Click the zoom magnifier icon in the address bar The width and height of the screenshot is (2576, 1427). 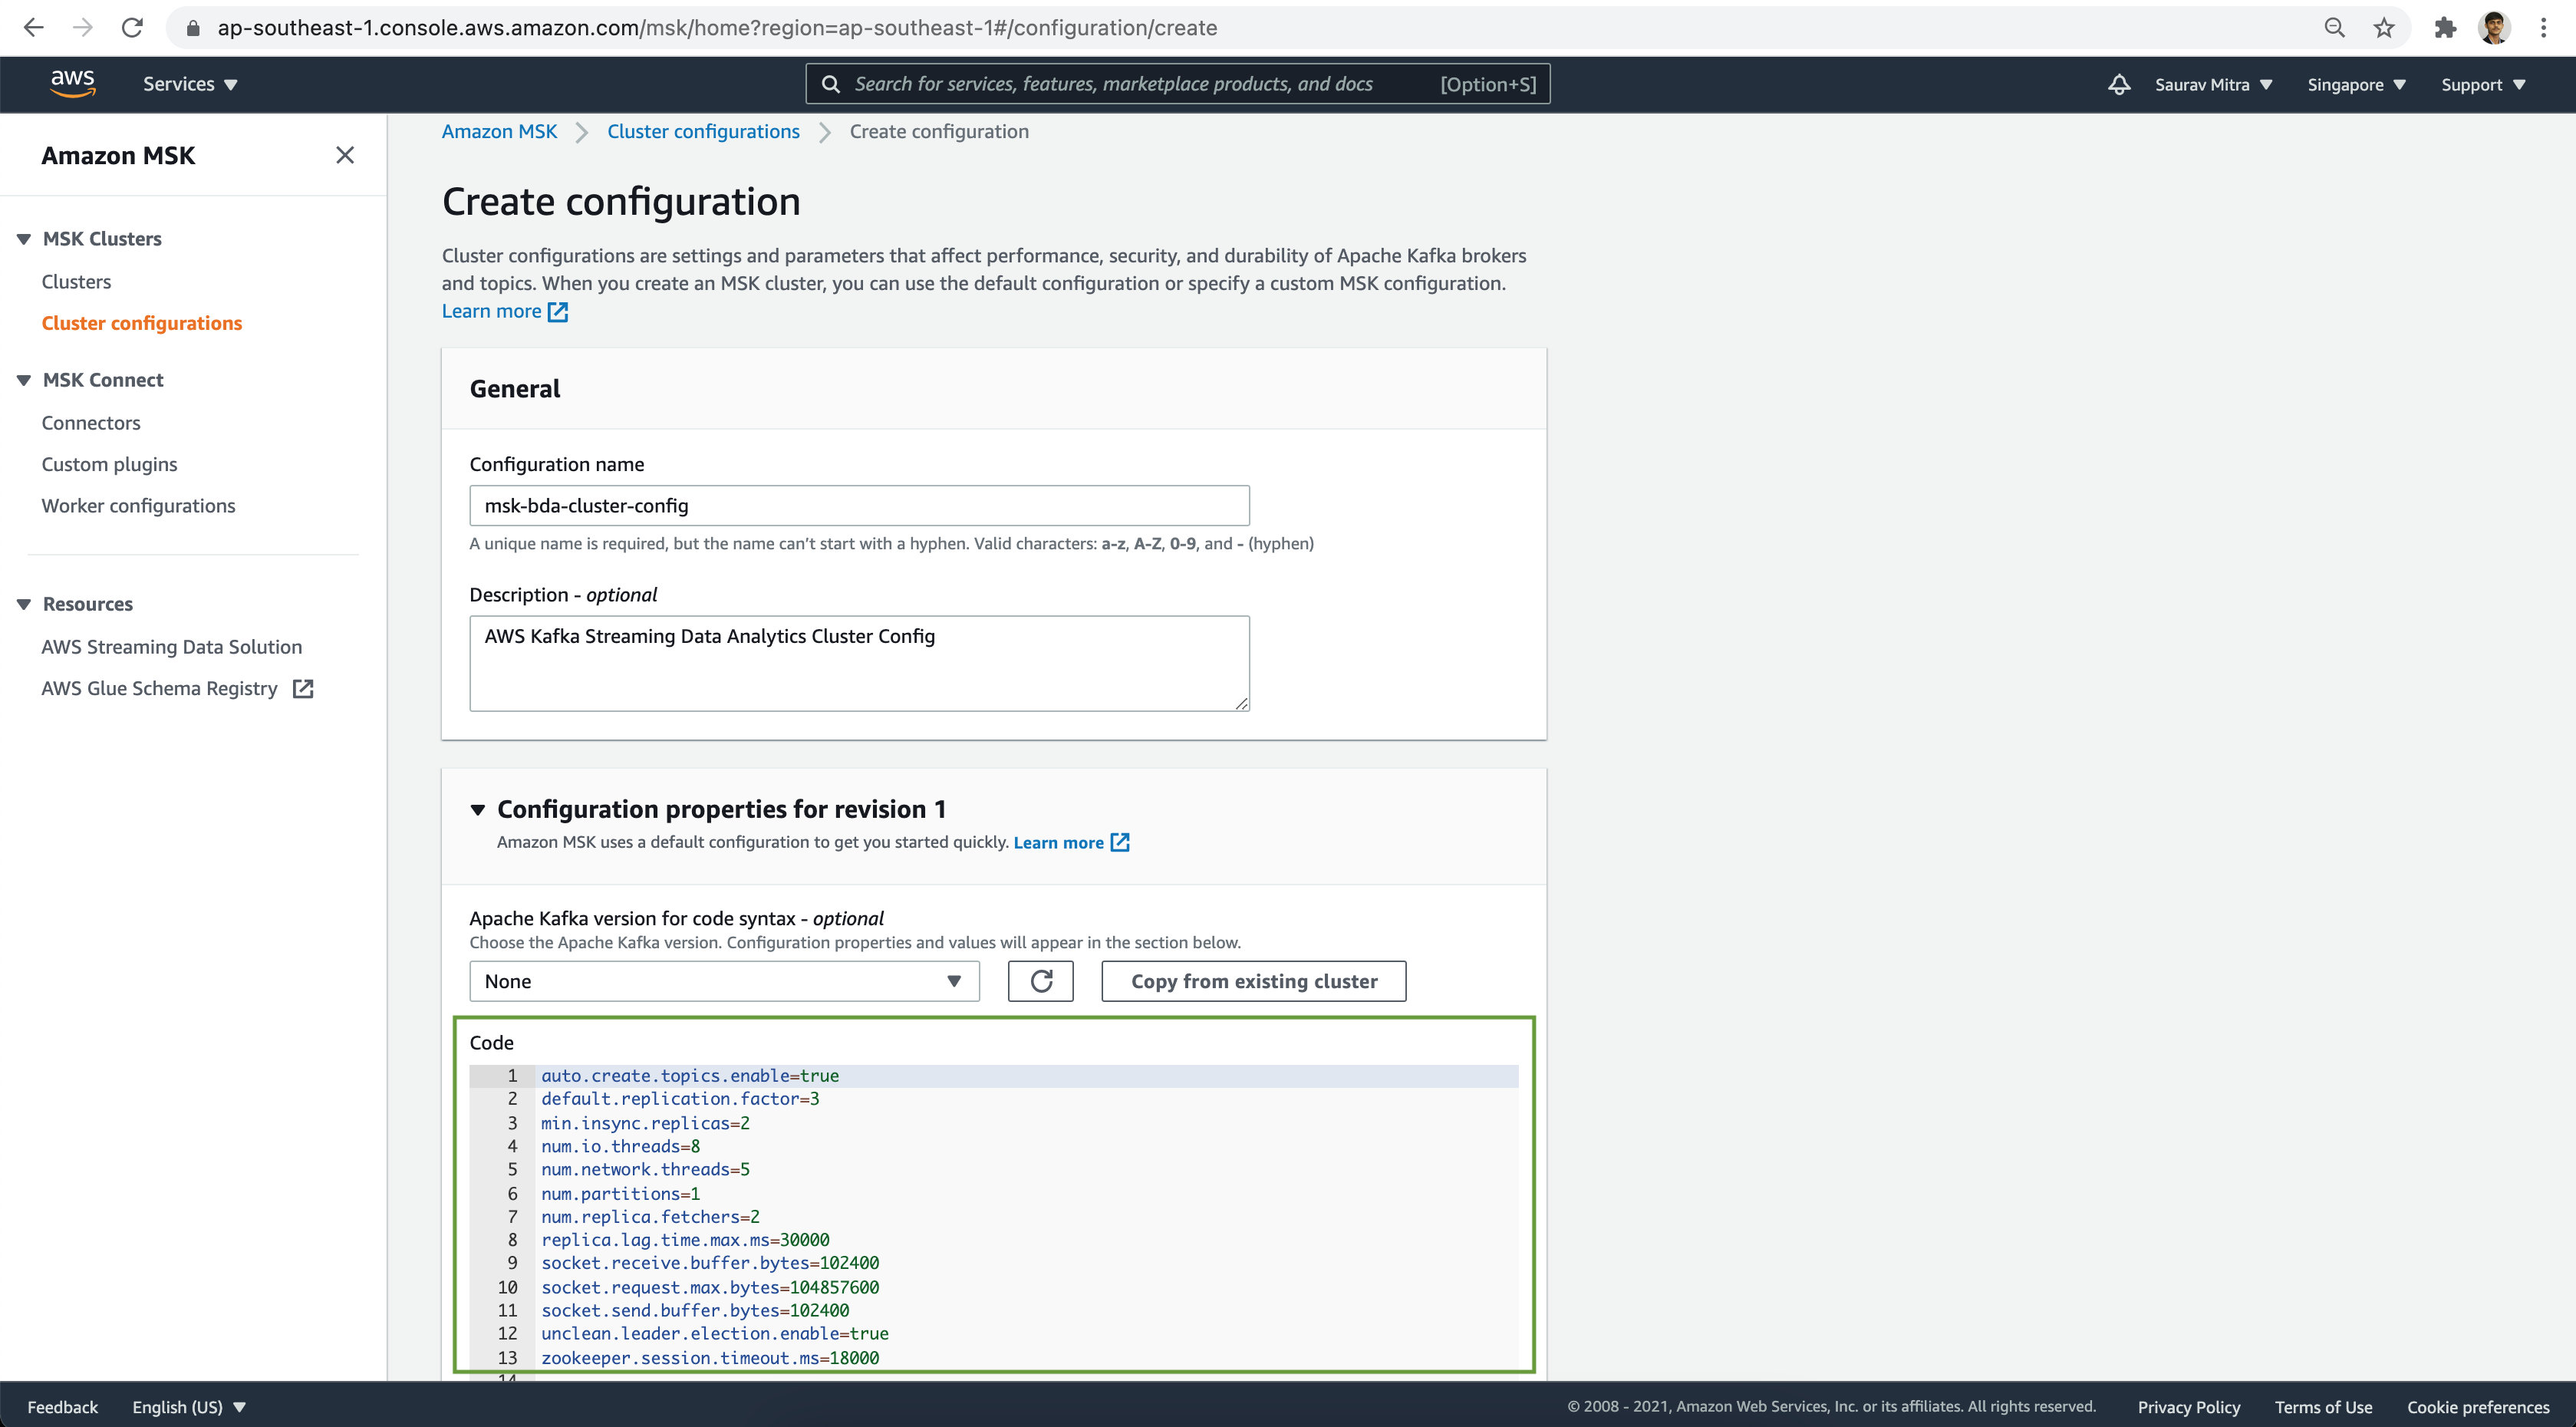(2334, 27)
